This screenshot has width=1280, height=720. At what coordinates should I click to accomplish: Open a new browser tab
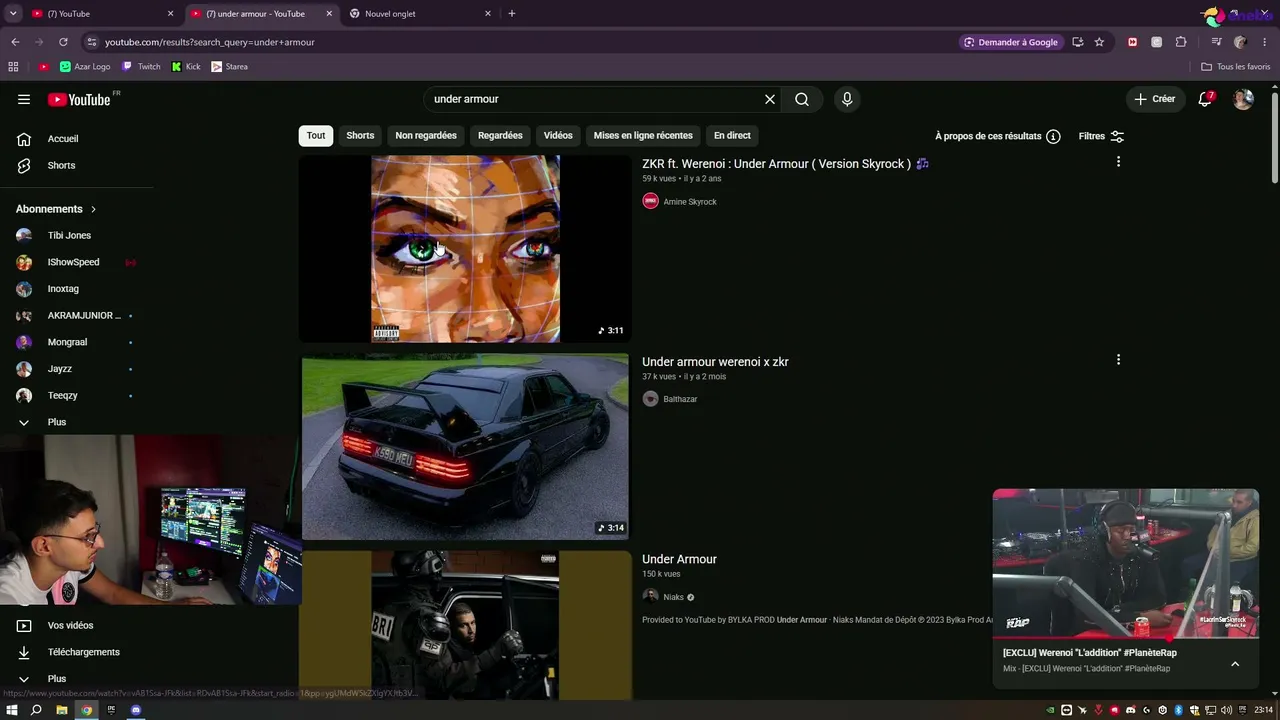click(512, 14)
